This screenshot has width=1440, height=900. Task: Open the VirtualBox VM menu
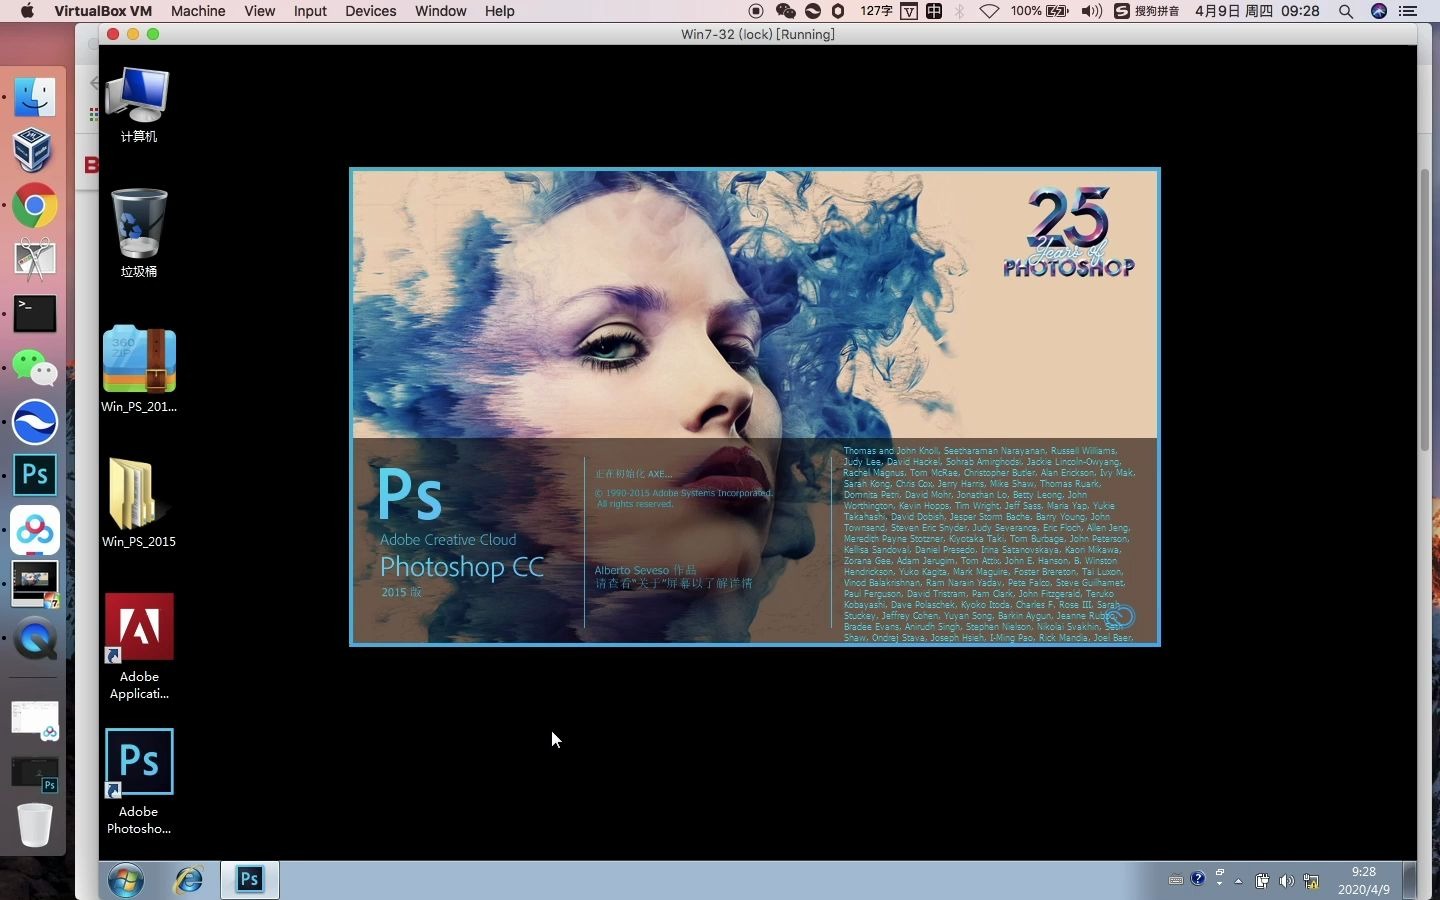(103, 11)
